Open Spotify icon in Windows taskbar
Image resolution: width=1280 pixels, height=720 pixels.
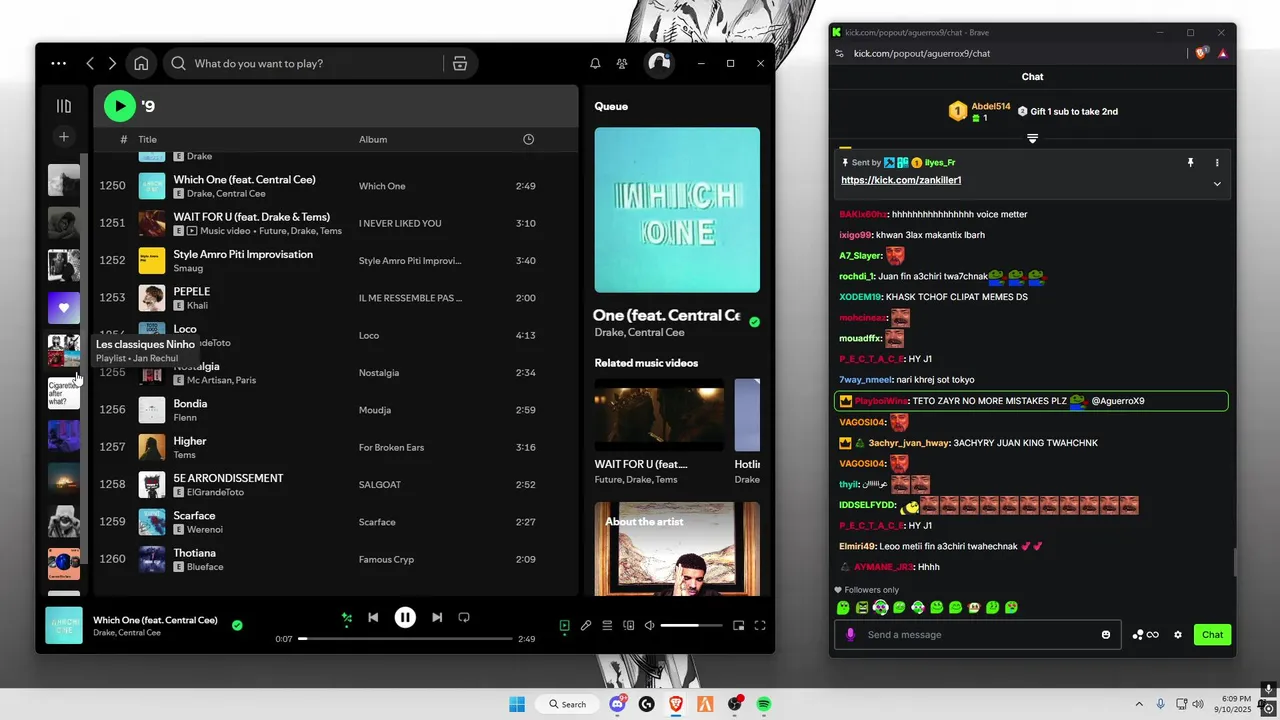click(x=764, y=704)
